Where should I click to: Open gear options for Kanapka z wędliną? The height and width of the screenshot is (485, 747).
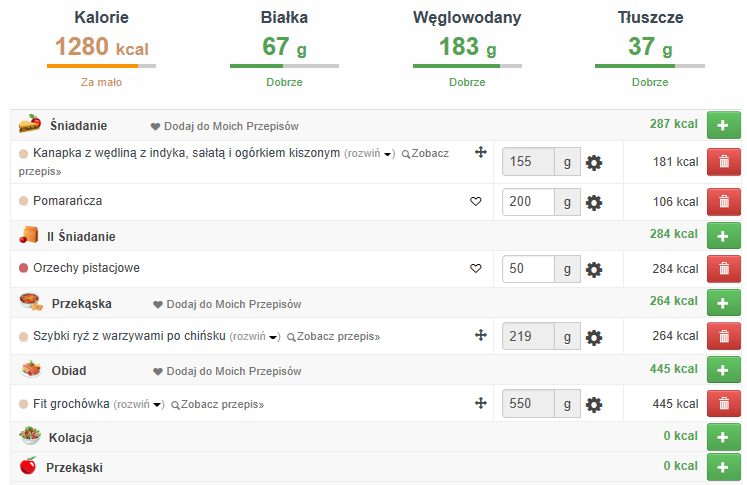[x=594, y=163]
